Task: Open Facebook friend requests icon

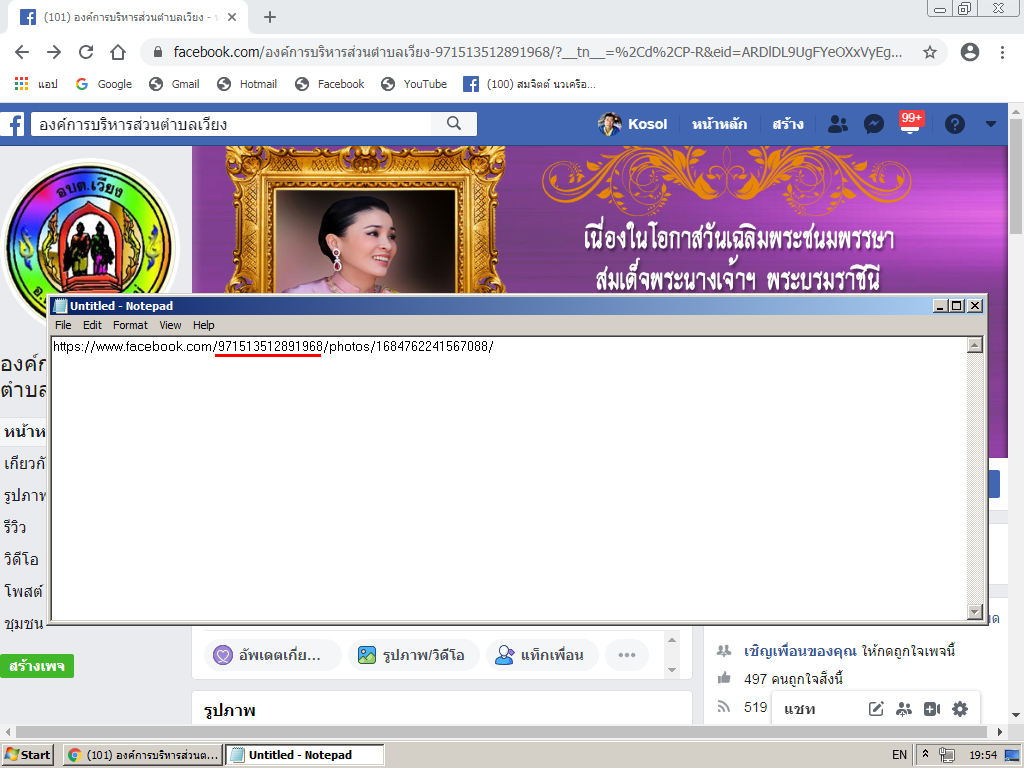Action: coord(838,124)
